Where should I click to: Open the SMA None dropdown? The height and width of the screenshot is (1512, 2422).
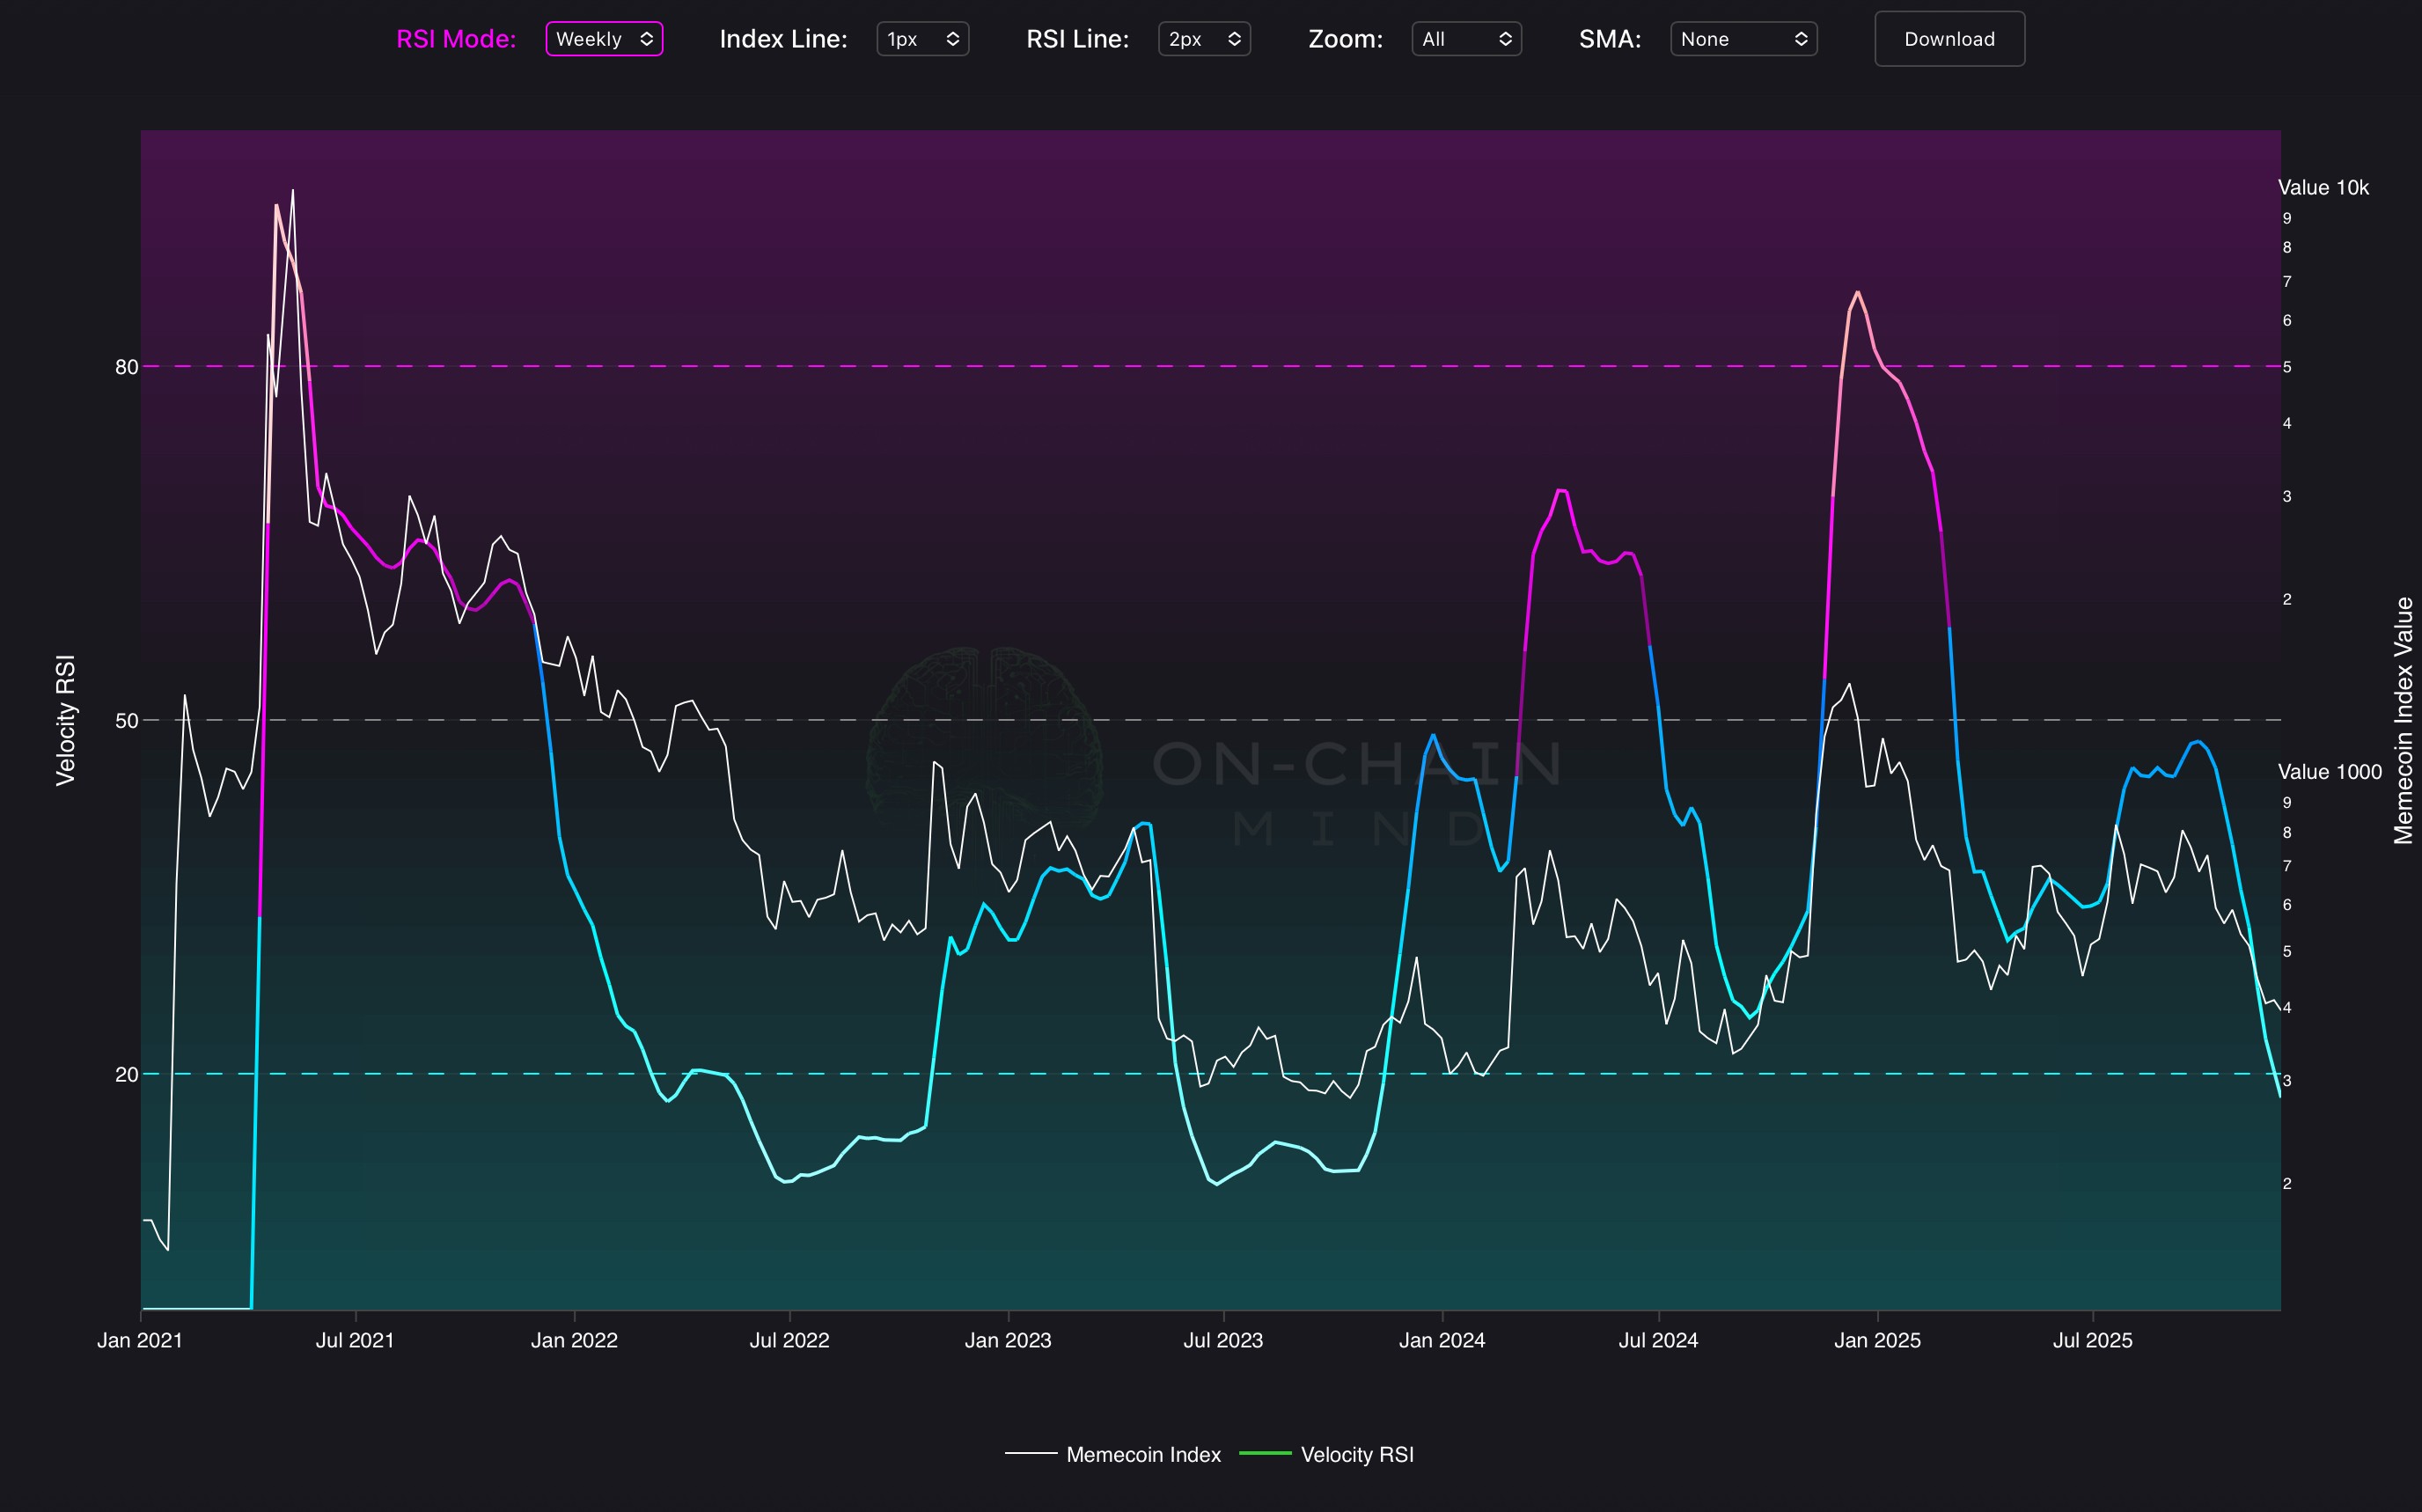pyautogui.click(x=1742, y=39)
